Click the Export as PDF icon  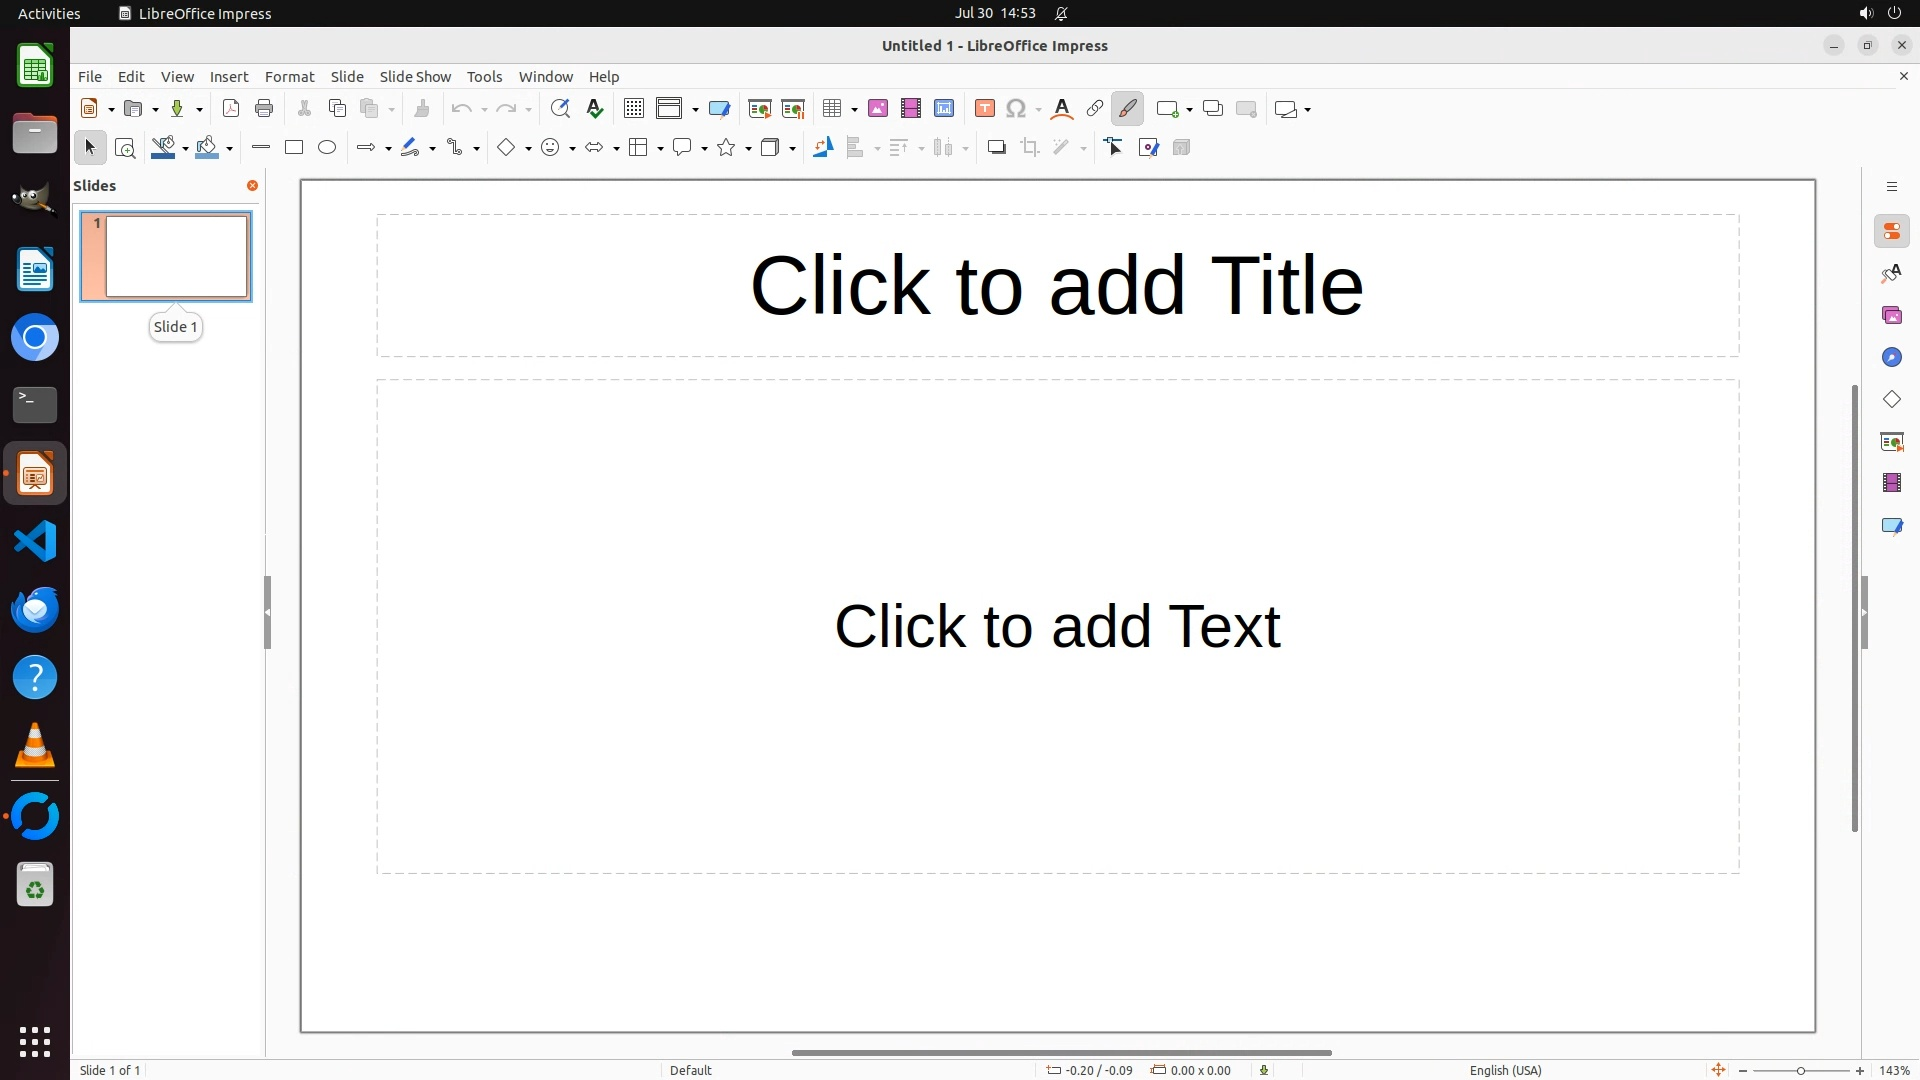coord(231,109)
